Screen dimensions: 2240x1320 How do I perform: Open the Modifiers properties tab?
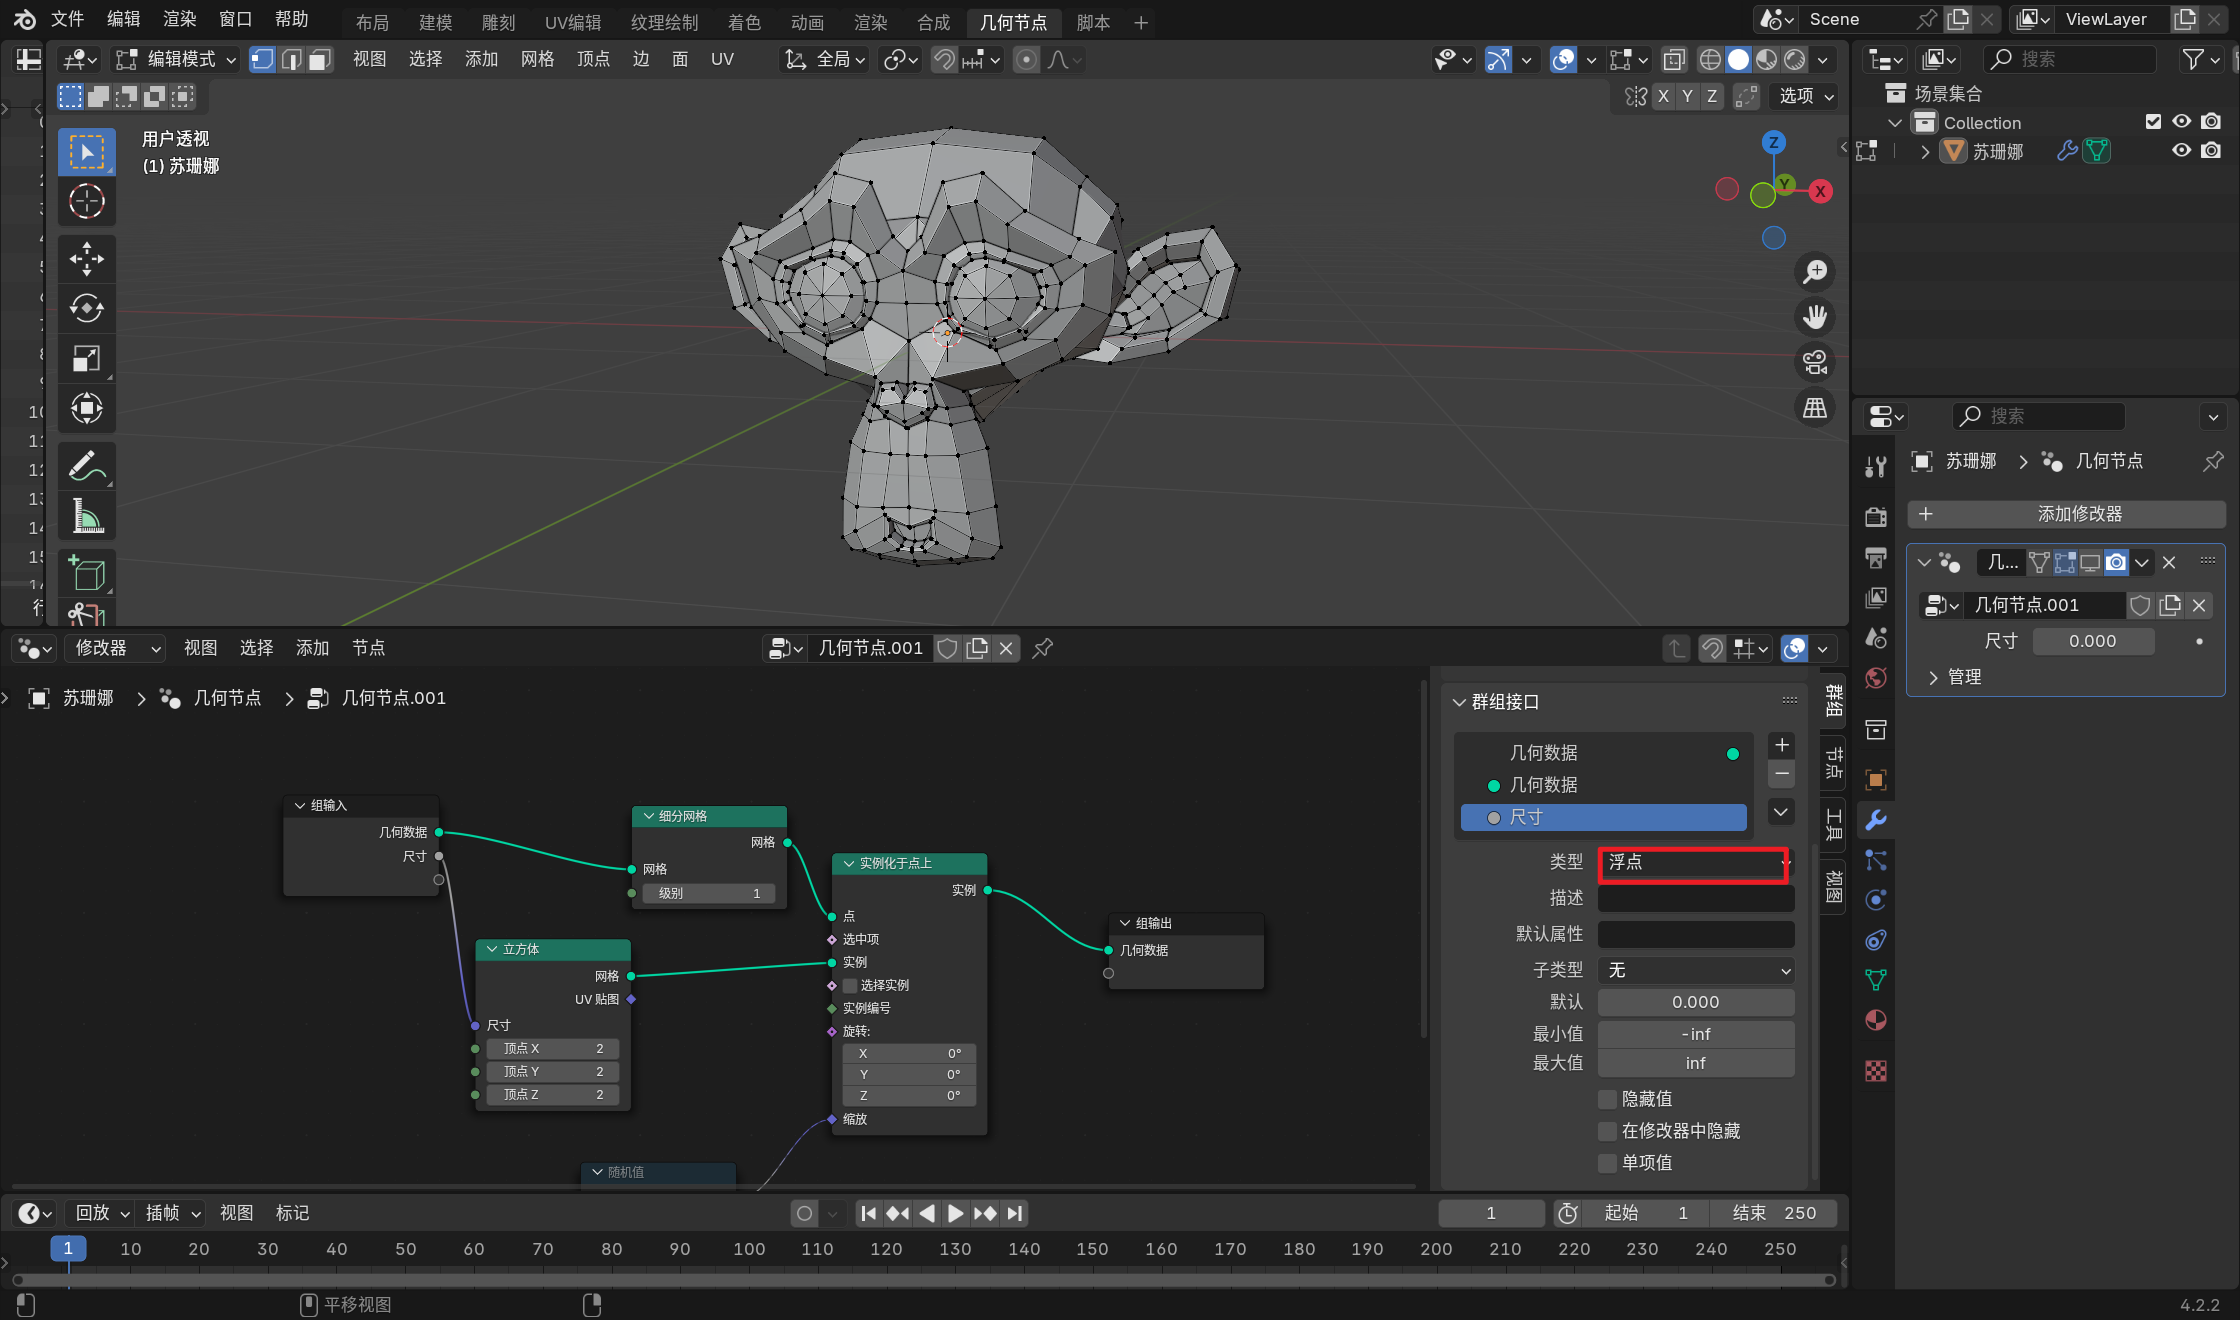point(1876,820)
